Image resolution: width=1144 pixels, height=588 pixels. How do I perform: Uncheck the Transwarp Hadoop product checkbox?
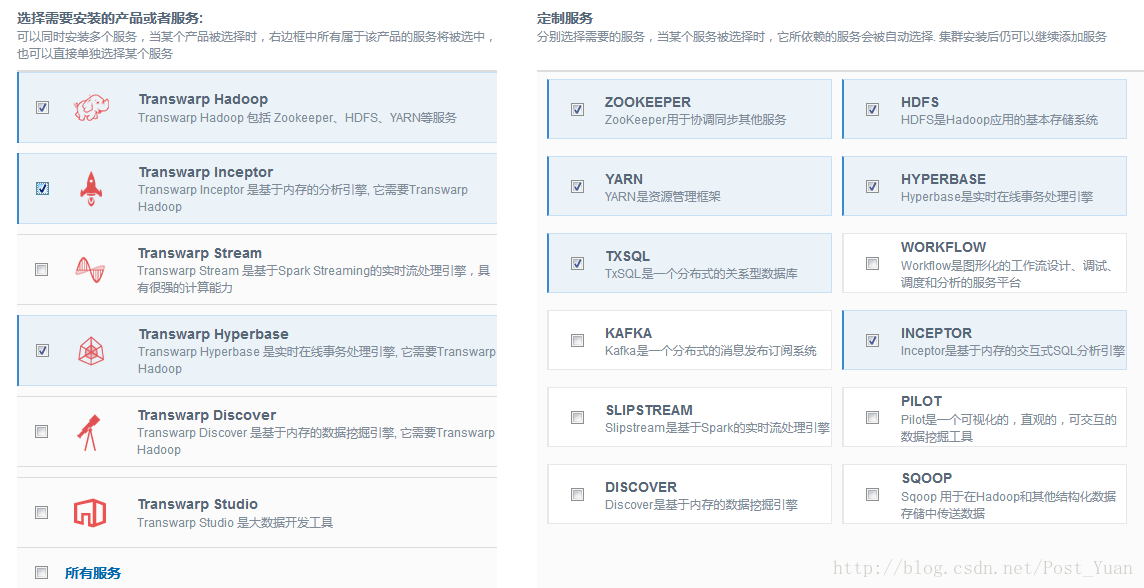(42, 107)
